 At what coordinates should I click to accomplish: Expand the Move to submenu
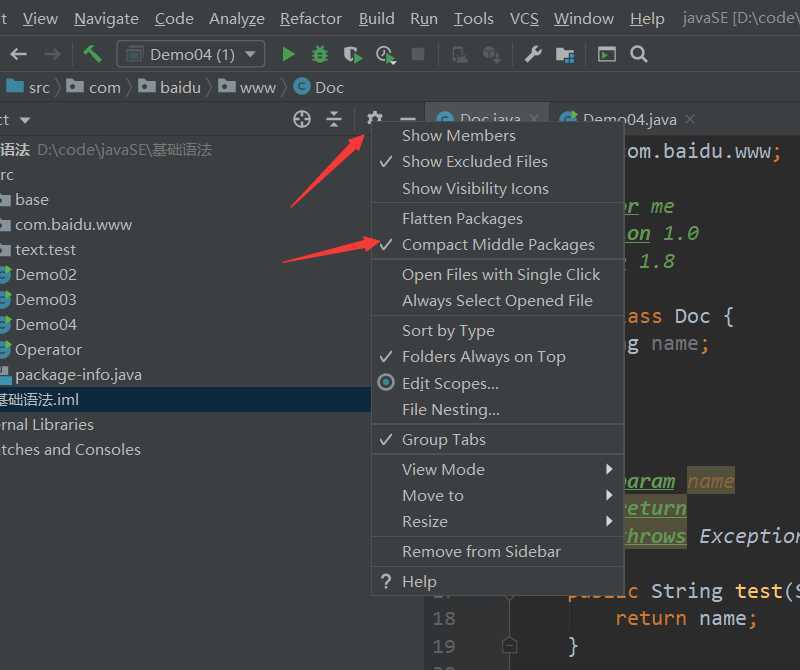coord(498,495)
